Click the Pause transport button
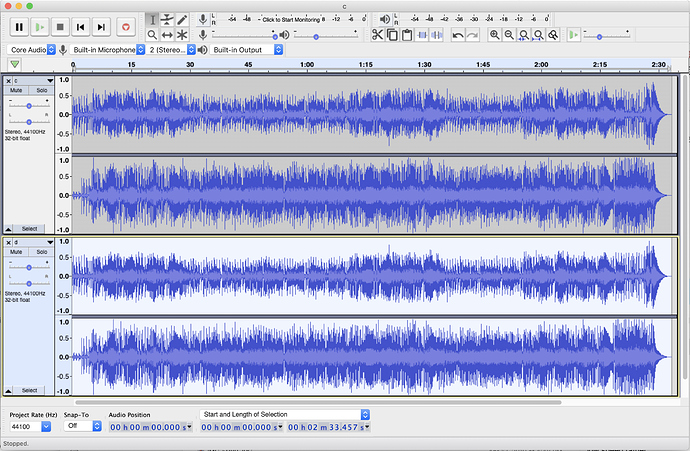The image size is (690, 451). pos(19,27)
